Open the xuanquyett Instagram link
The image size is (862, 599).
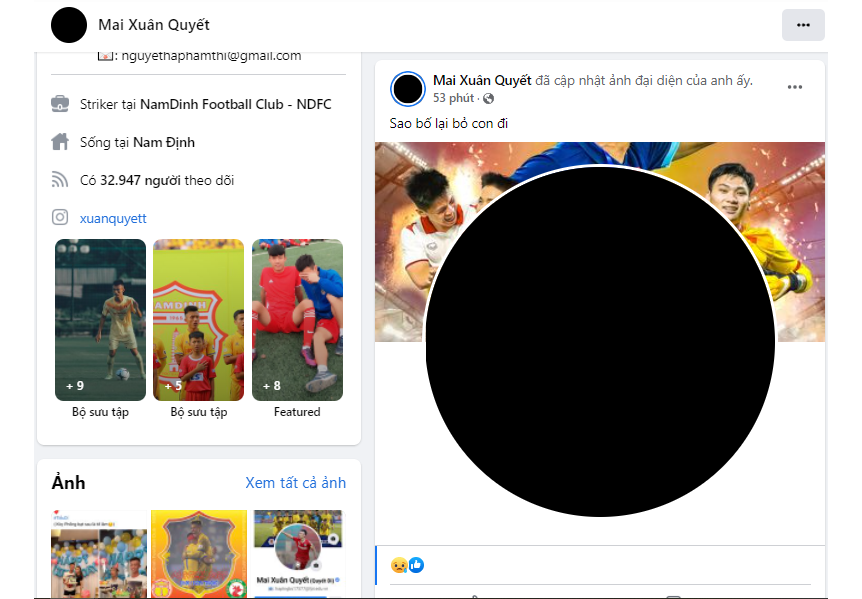tap(113, 219)
